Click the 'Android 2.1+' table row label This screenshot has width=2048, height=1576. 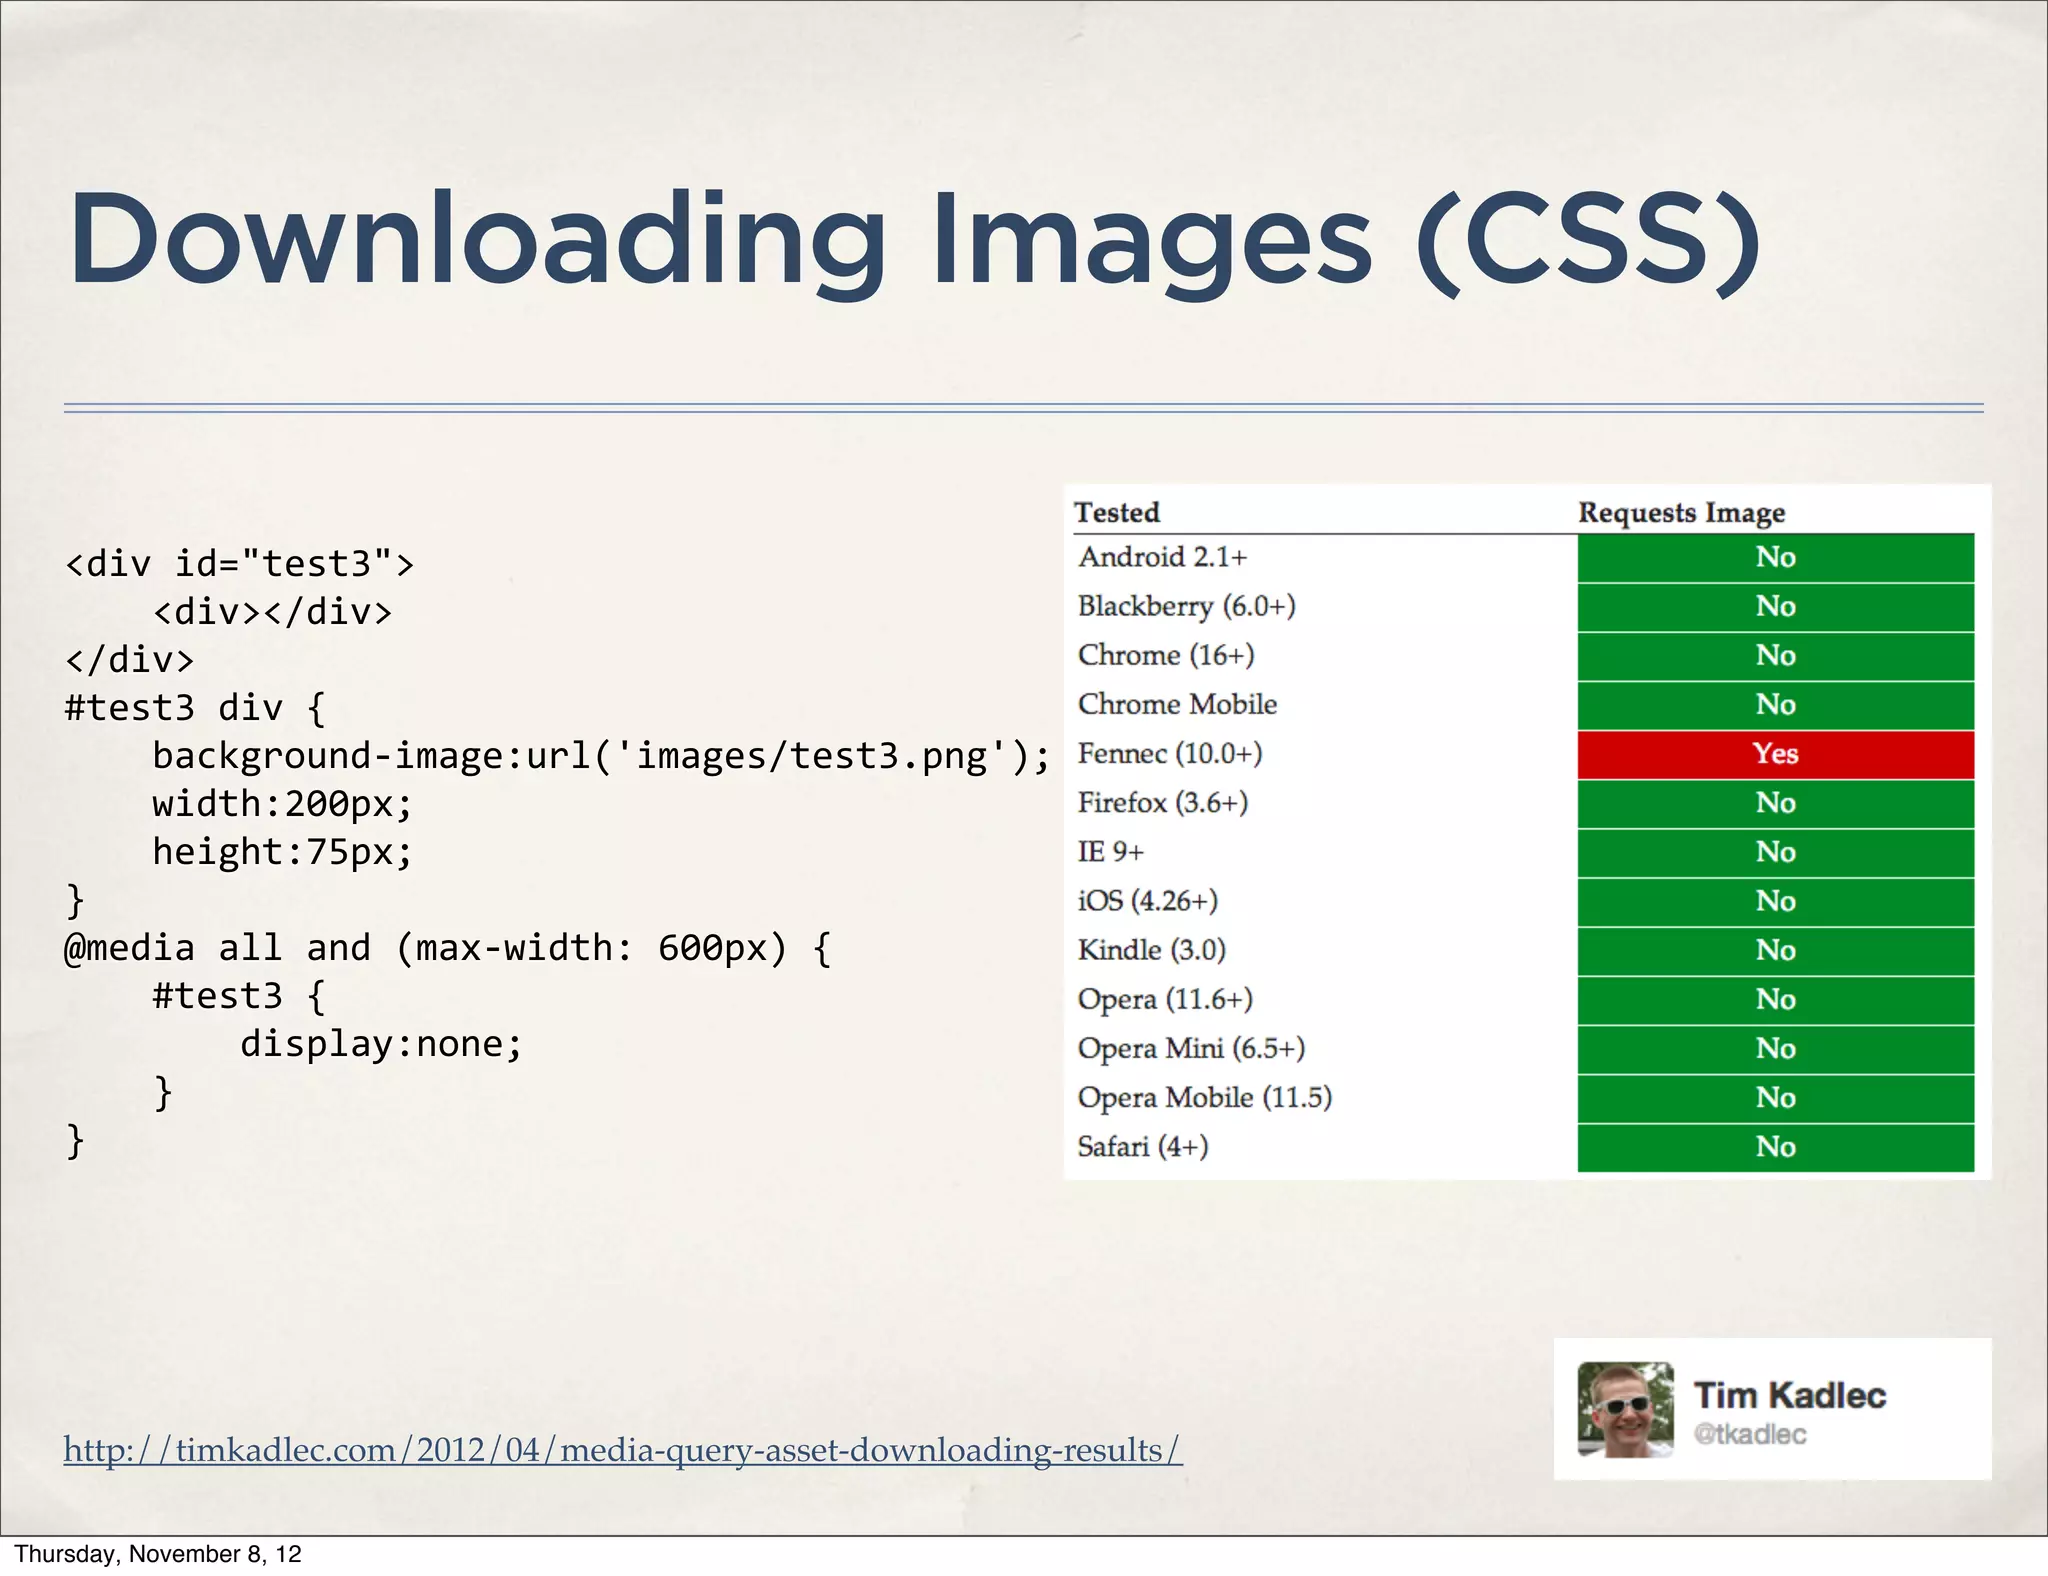point(1162,557)
